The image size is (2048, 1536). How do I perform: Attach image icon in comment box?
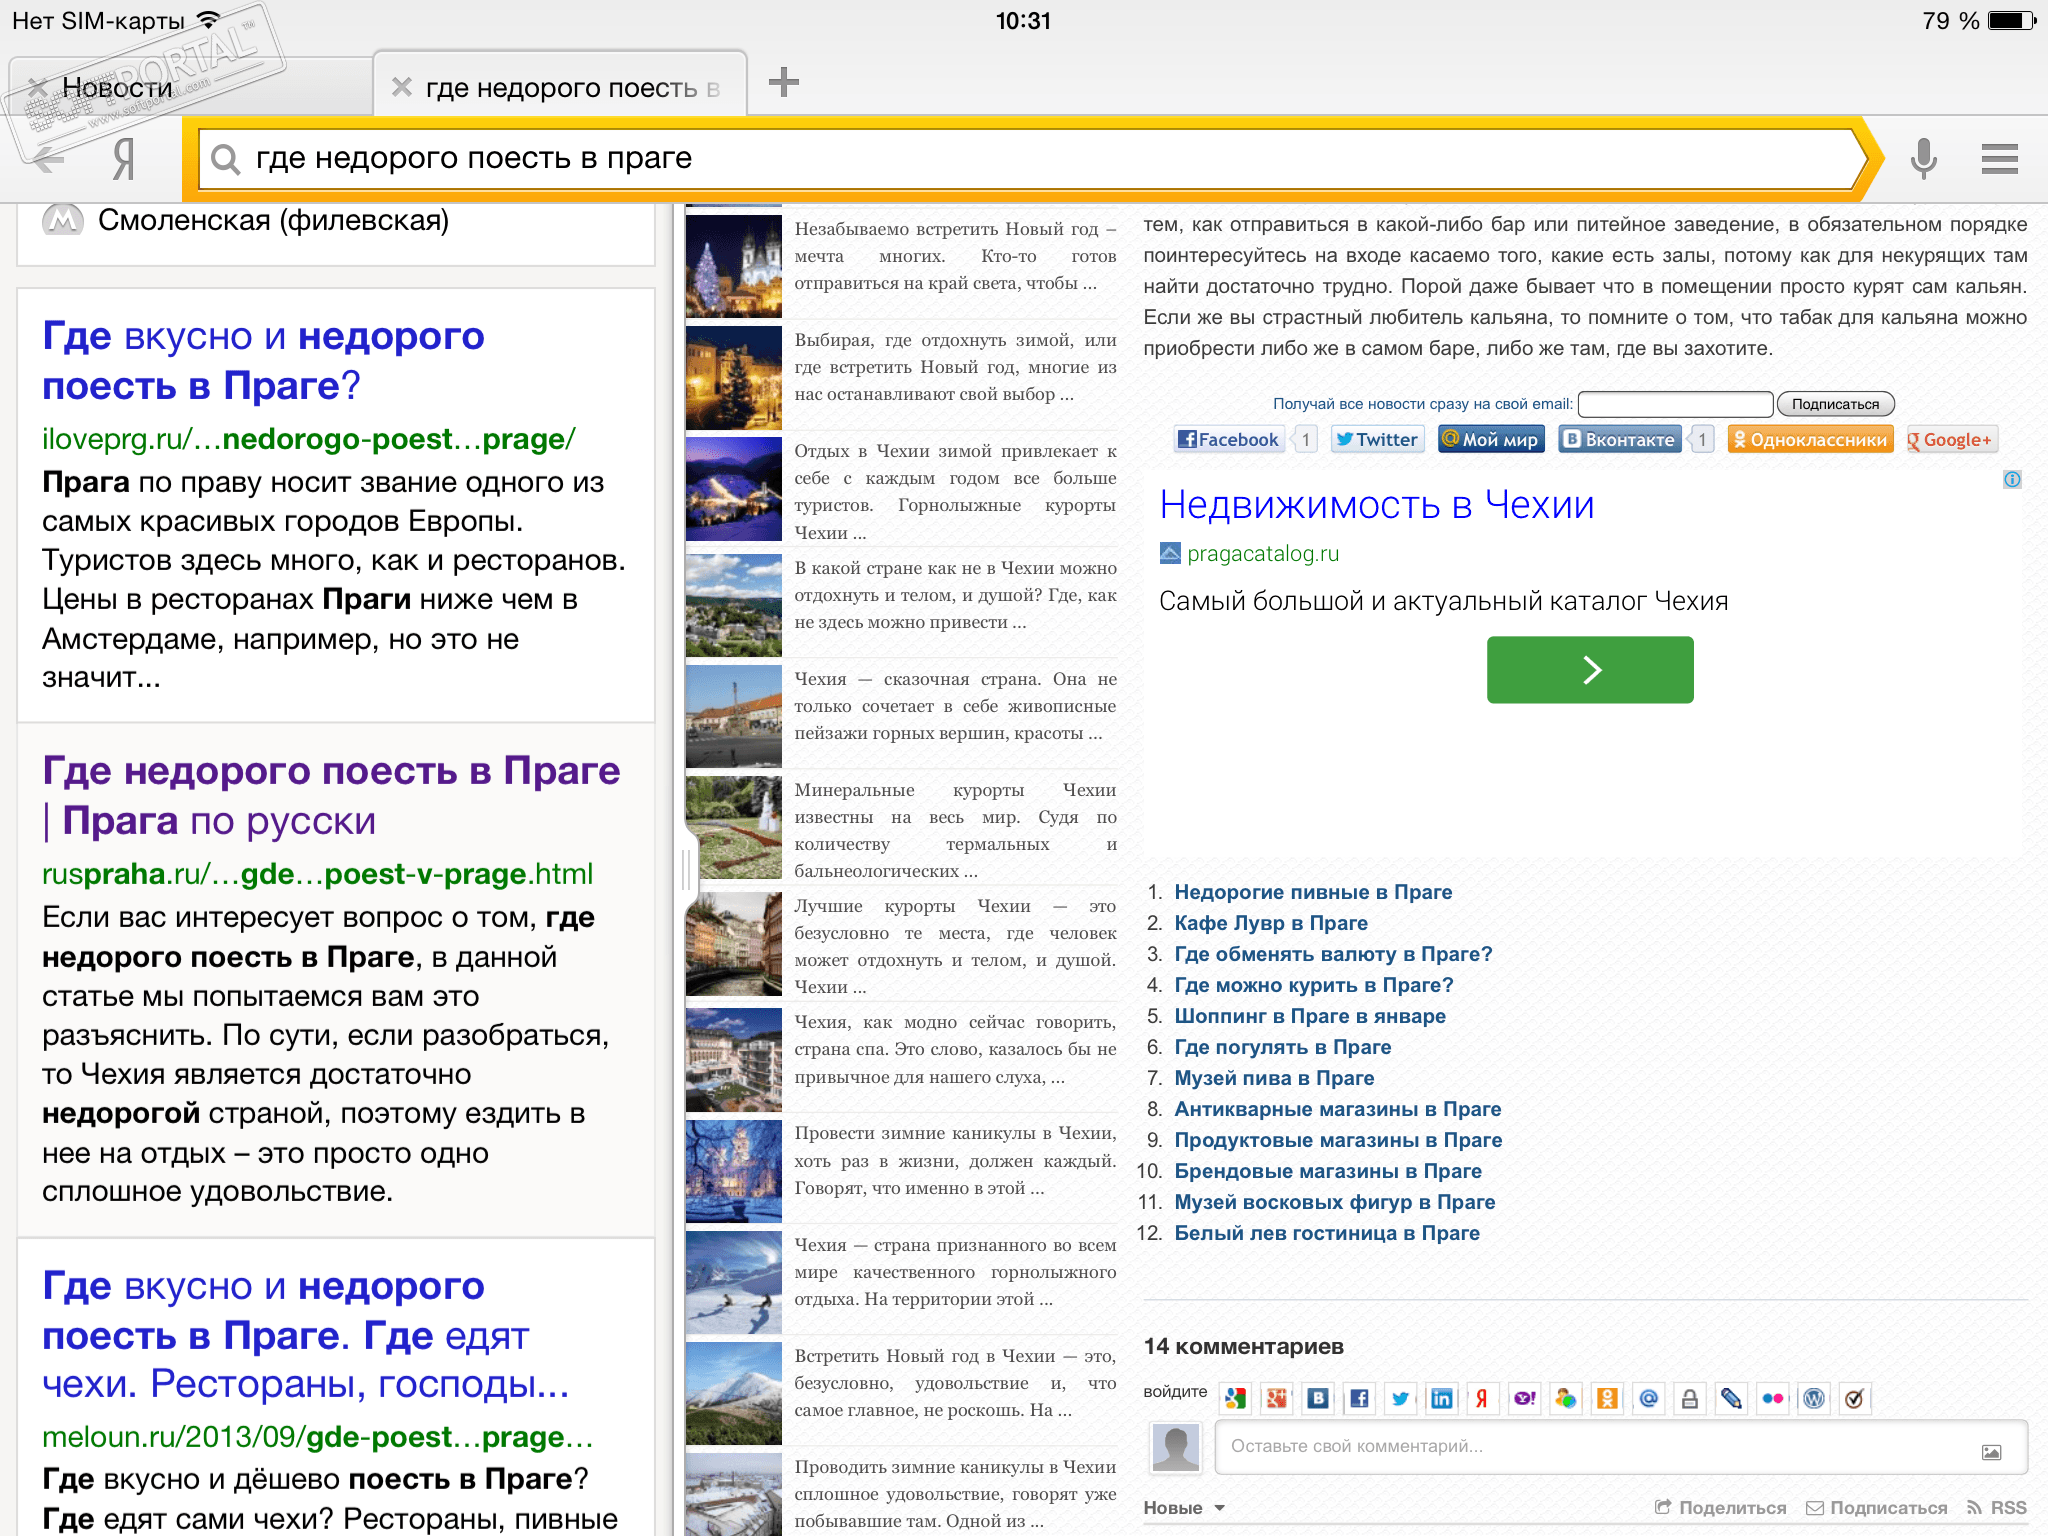coord(1991,1451)
